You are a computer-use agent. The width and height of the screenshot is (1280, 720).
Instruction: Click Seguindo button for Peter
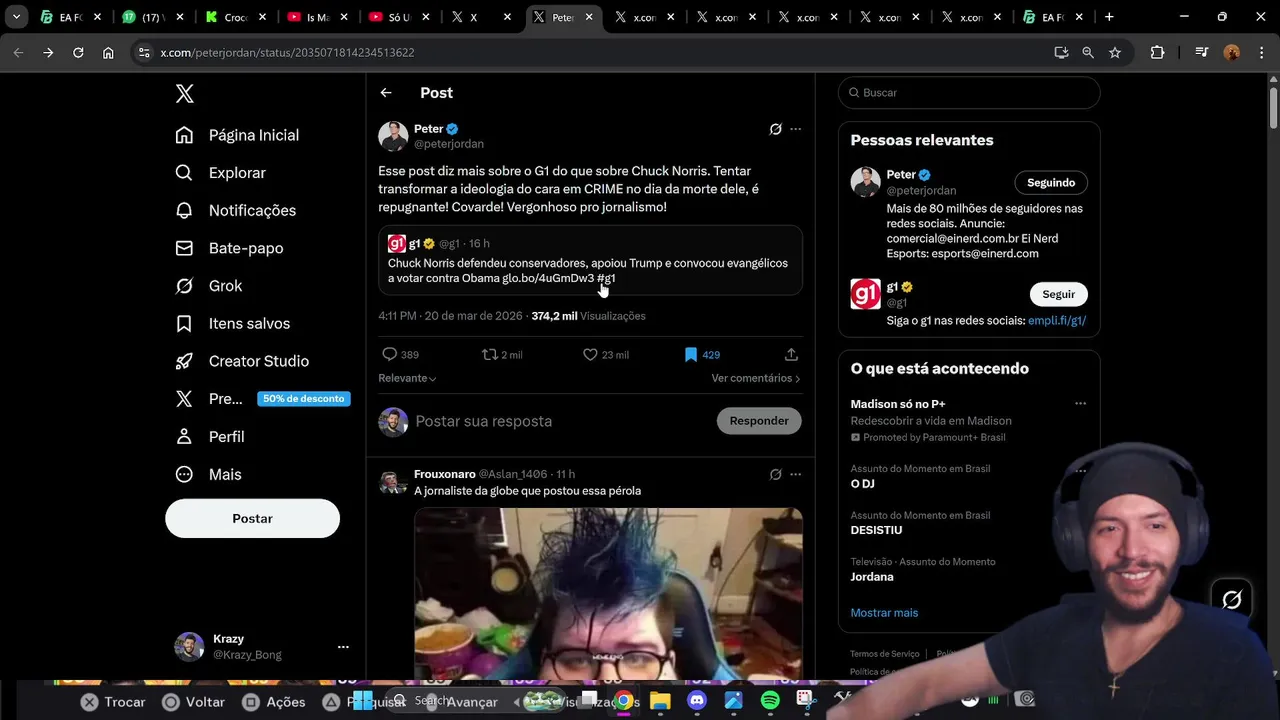click(1050, 183)
